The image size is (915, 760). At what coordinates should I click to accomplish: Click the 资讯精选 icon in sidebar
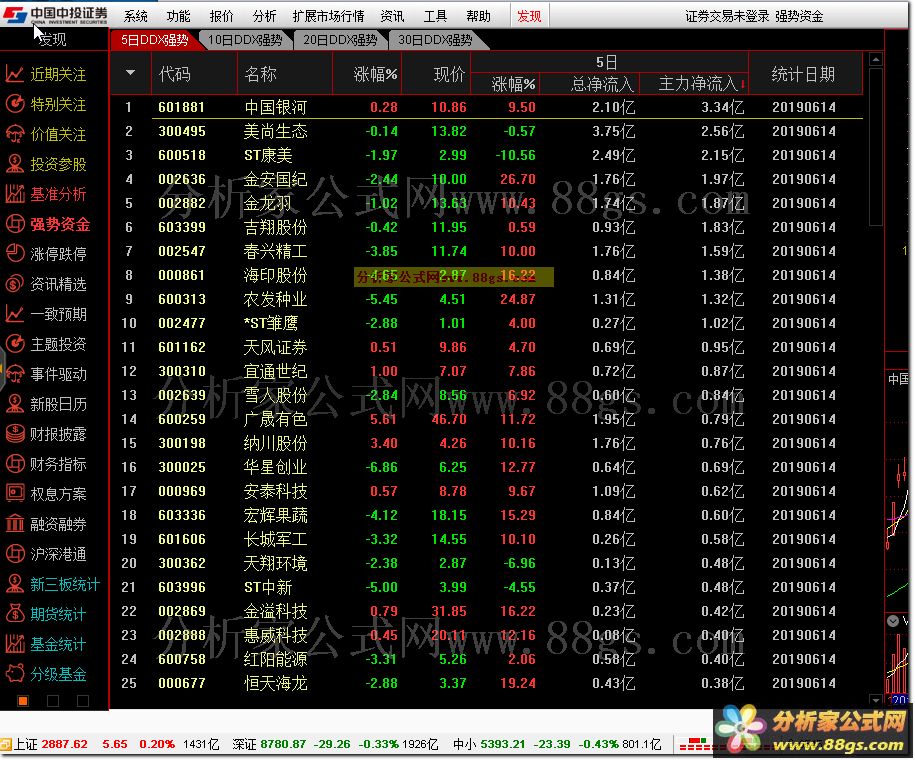[15, 284]
